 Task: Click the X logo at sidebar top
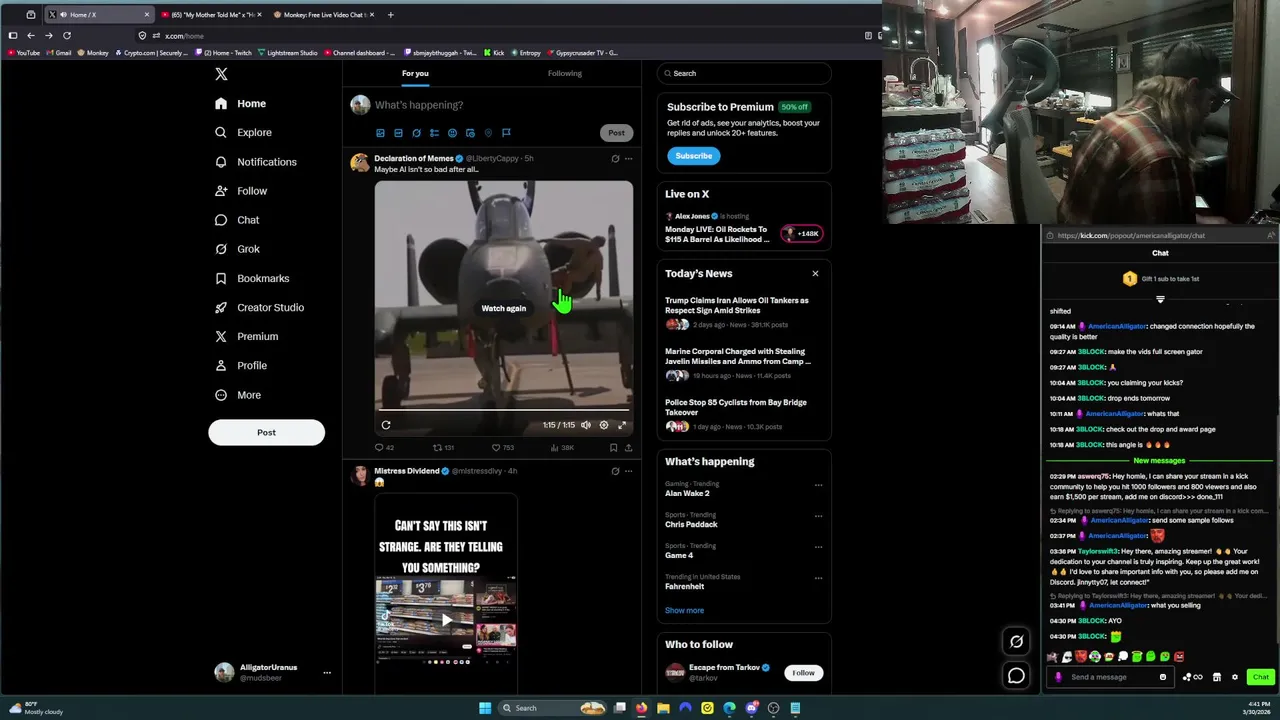pos(221,74)
